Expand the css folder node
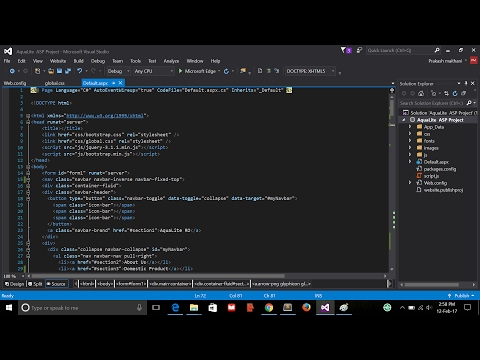Viewport: 480px width, 360px height. [x=410, y=134]
